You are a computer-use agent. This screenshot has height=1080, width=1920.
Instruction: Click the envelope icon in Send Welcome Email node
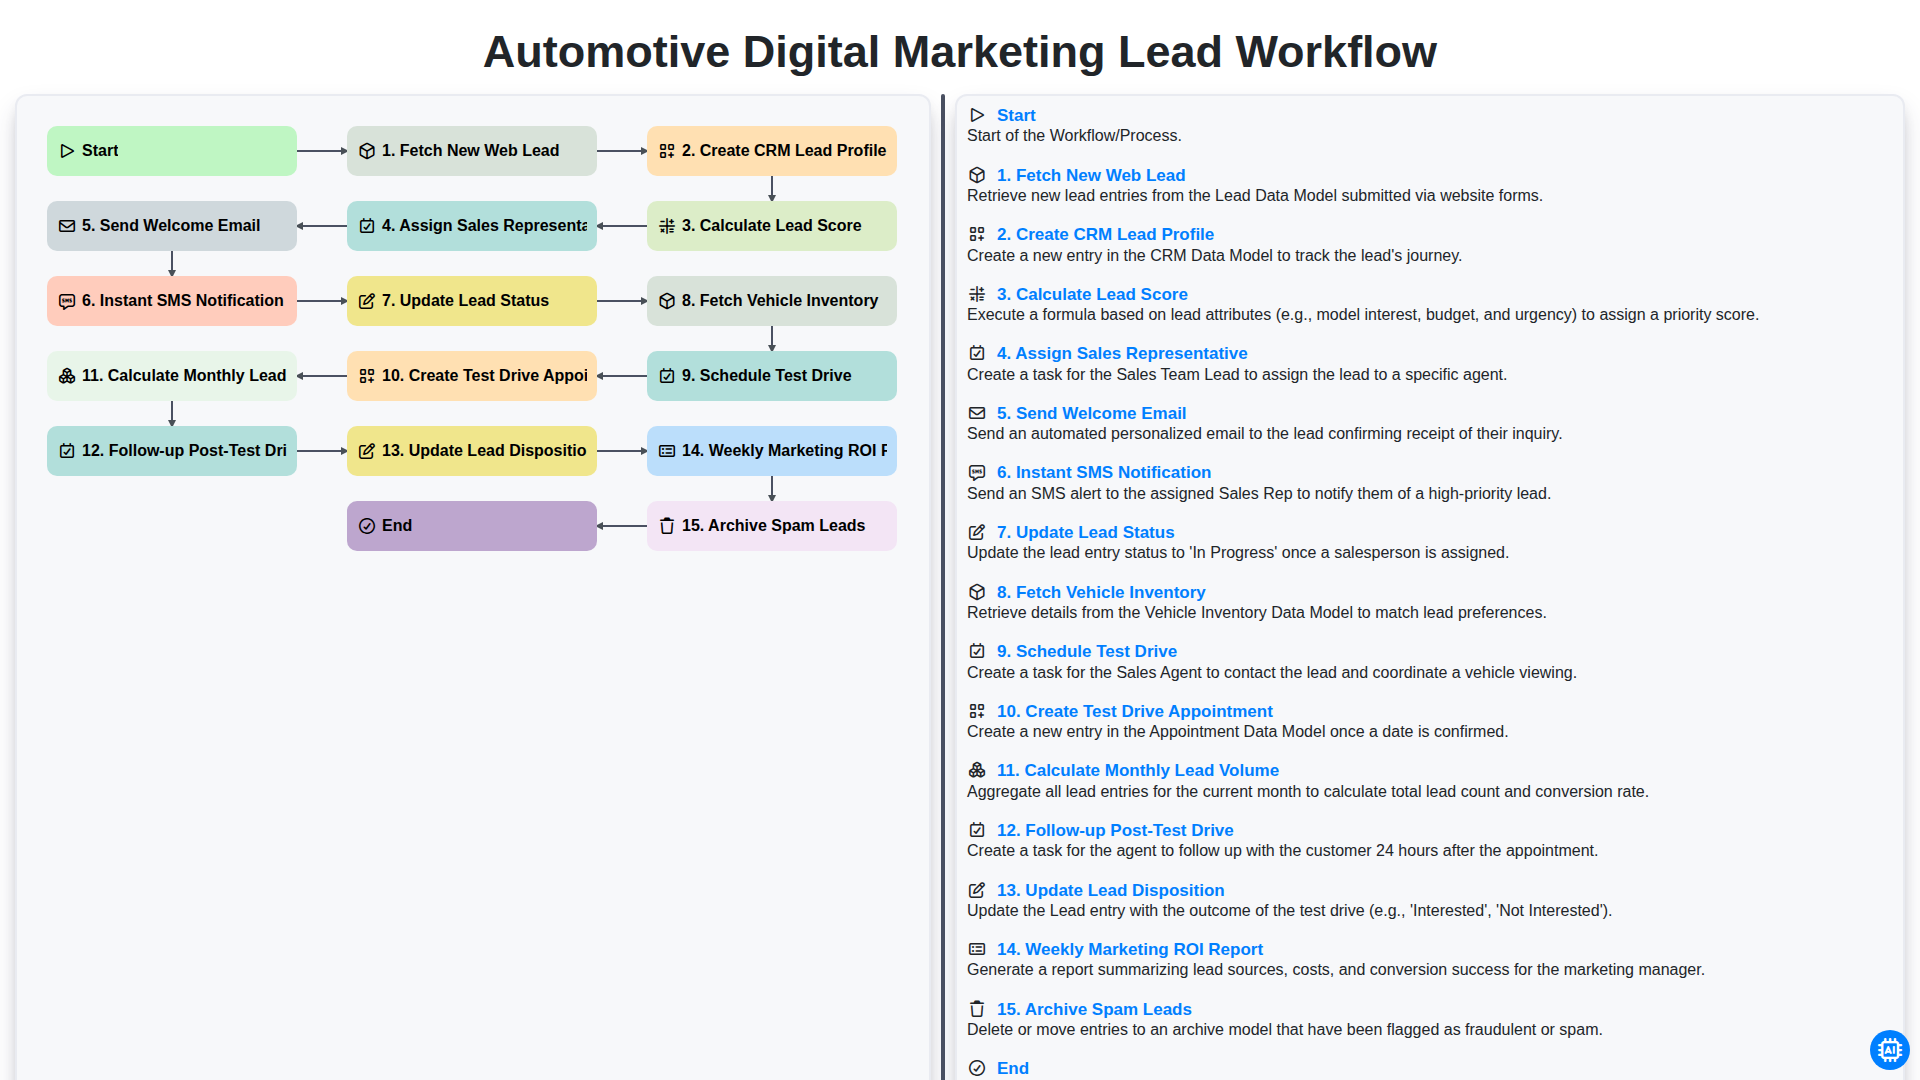[67, 226]
